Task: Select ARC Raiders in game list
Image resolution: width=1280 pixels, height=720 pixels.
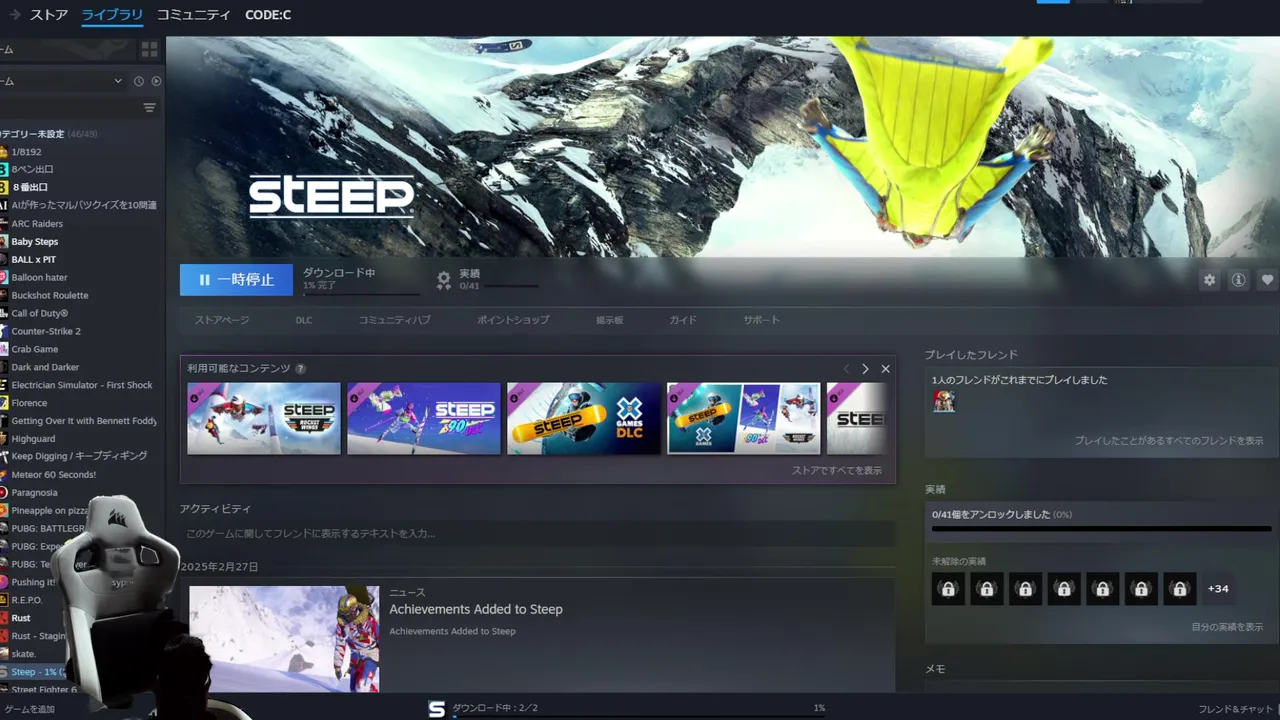Action: [x=37, y=224]
